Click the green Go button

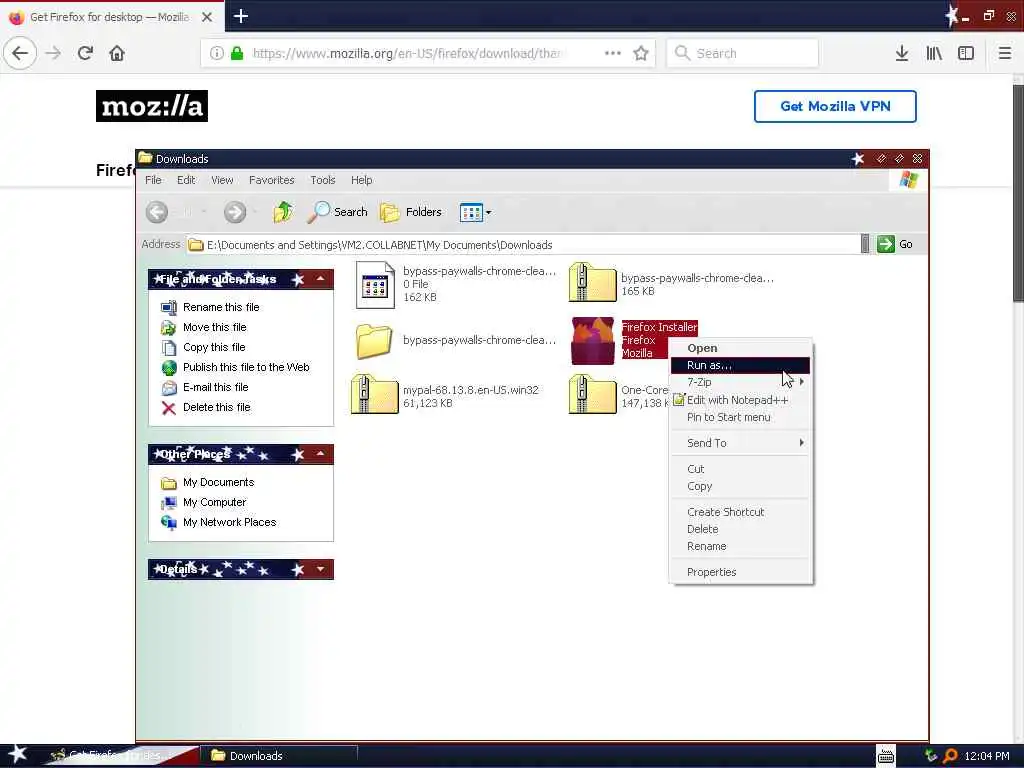(x=895, y=244)
